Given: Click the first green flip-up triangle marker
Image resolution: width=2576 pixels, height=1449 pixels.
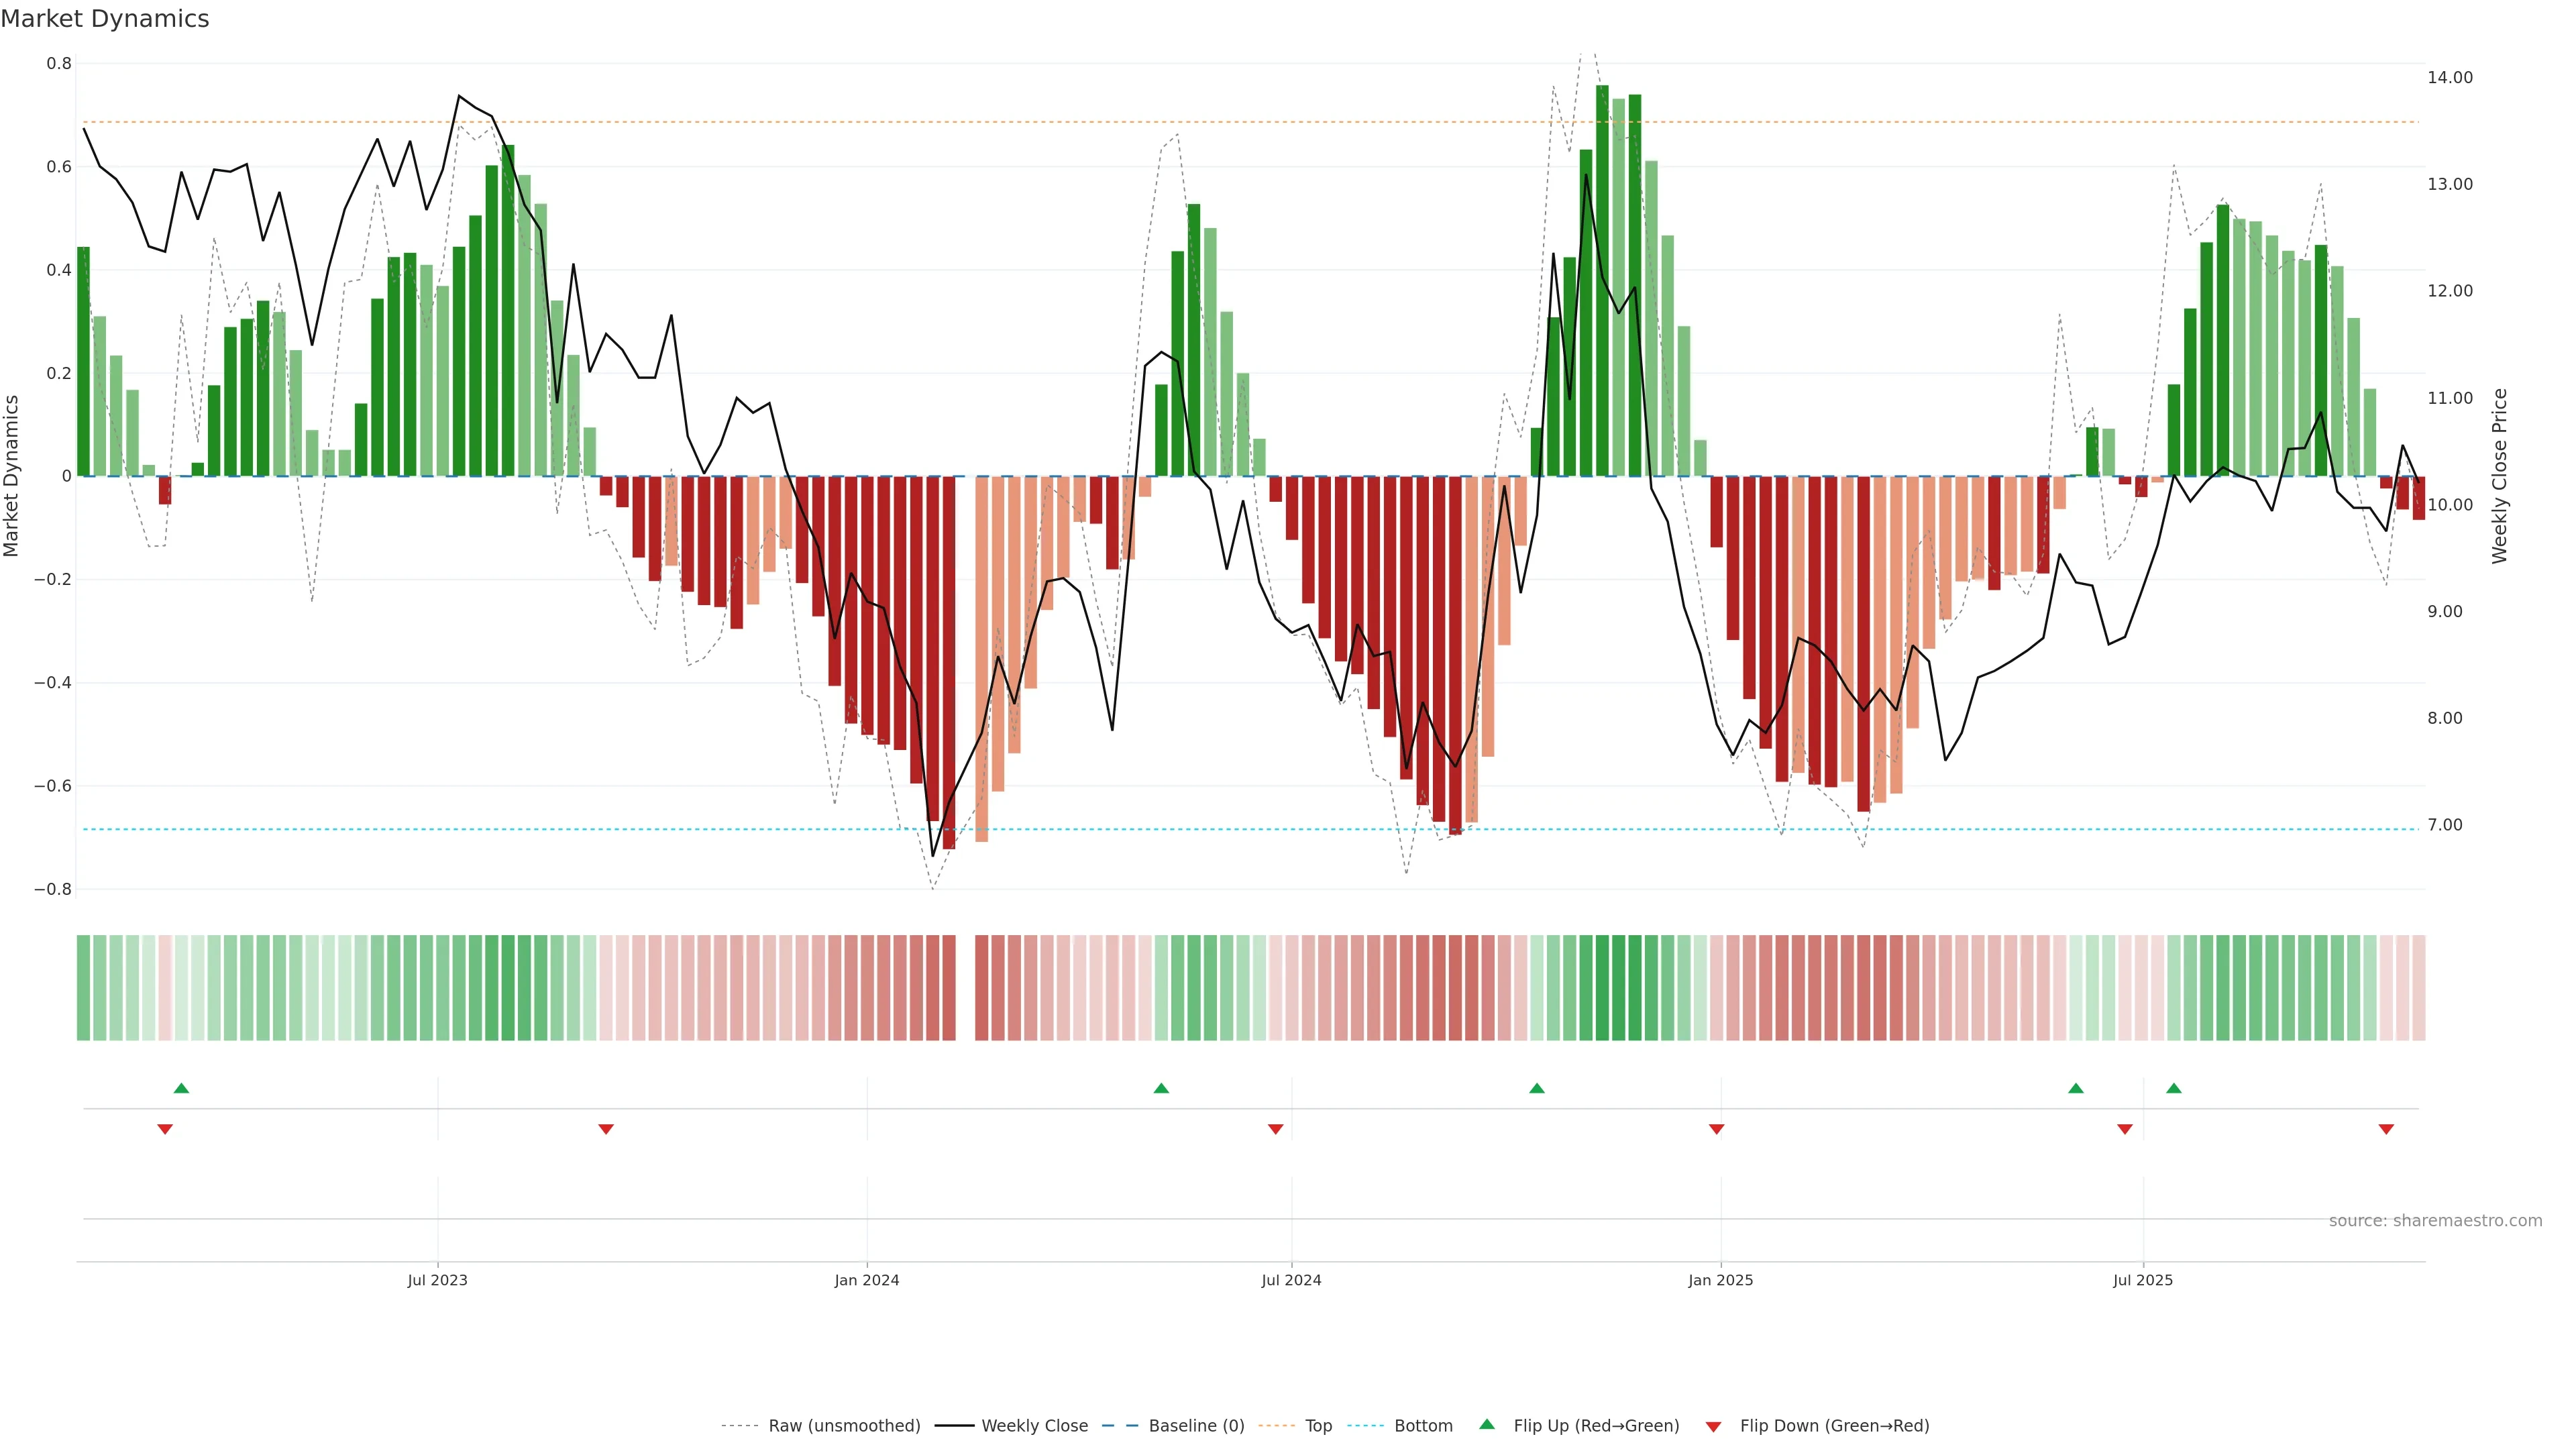Looking at the screenshot, I should (181, 1088).
